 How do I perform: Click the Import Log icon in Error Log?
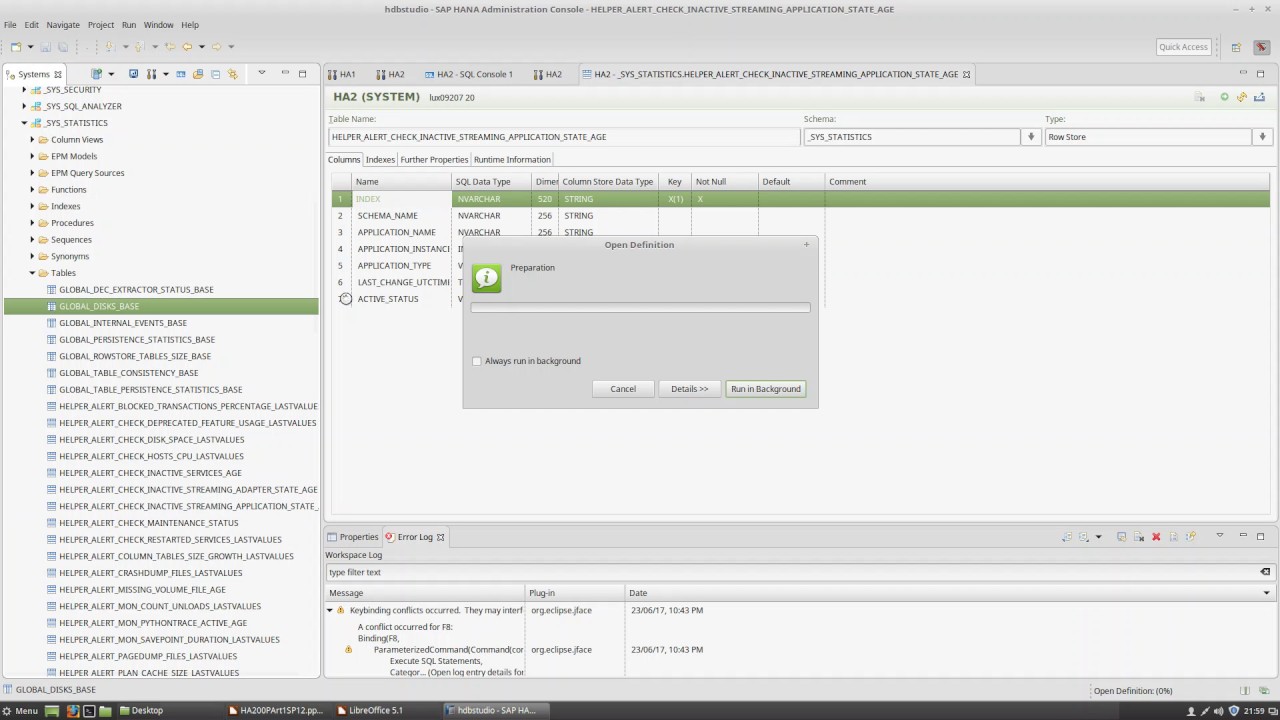pos(1084,537)
